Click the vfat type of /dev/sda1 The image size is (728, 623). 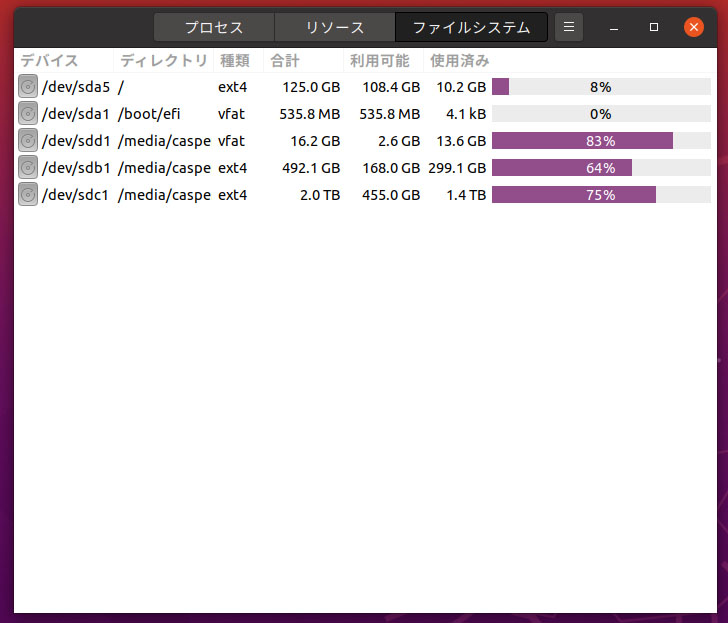[231, 114]
